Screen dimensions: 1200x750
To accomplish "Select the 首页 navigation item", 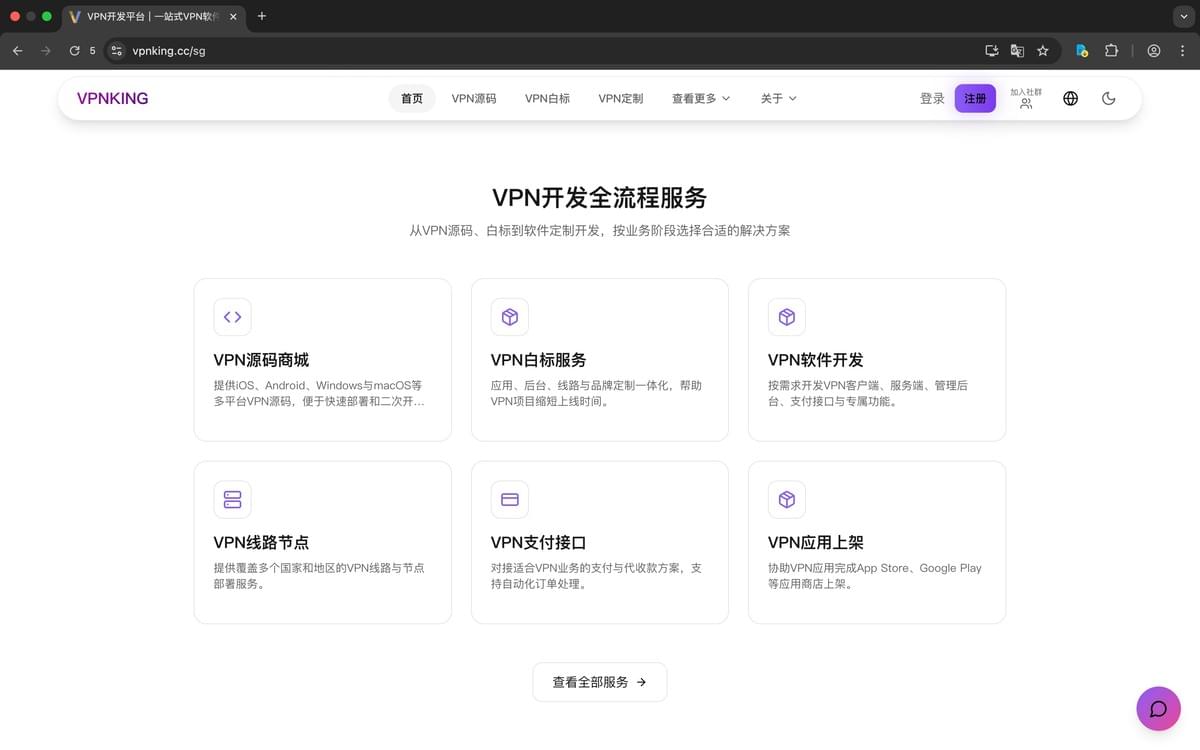I will point(412,98).
